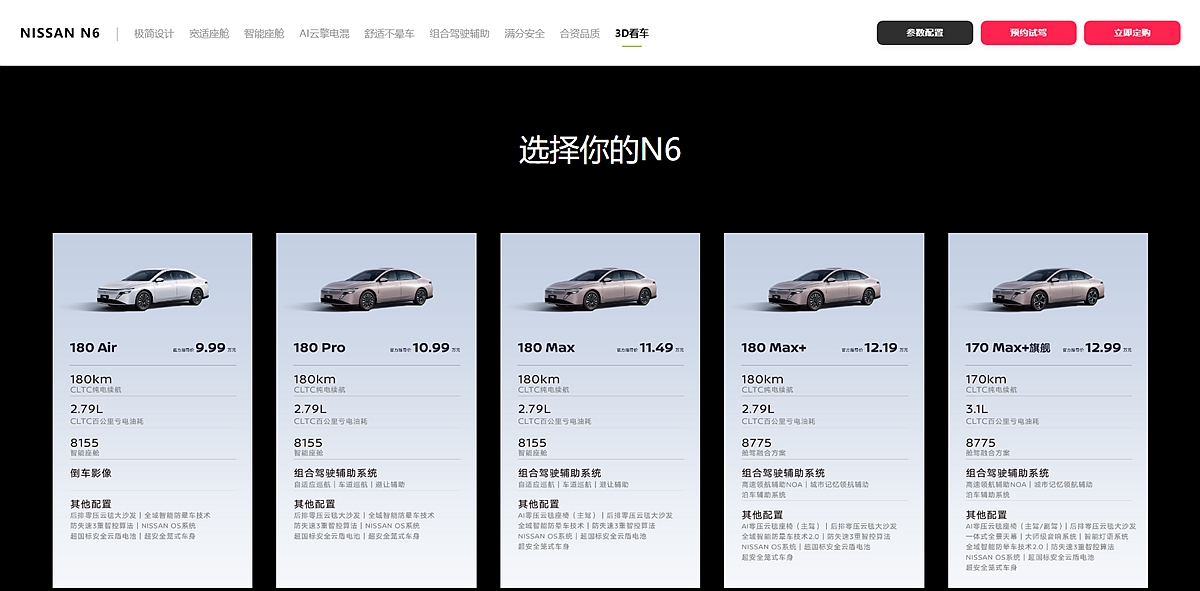
Task: Select the 180 Max+ car image
Action: click(x=824, y=287)
